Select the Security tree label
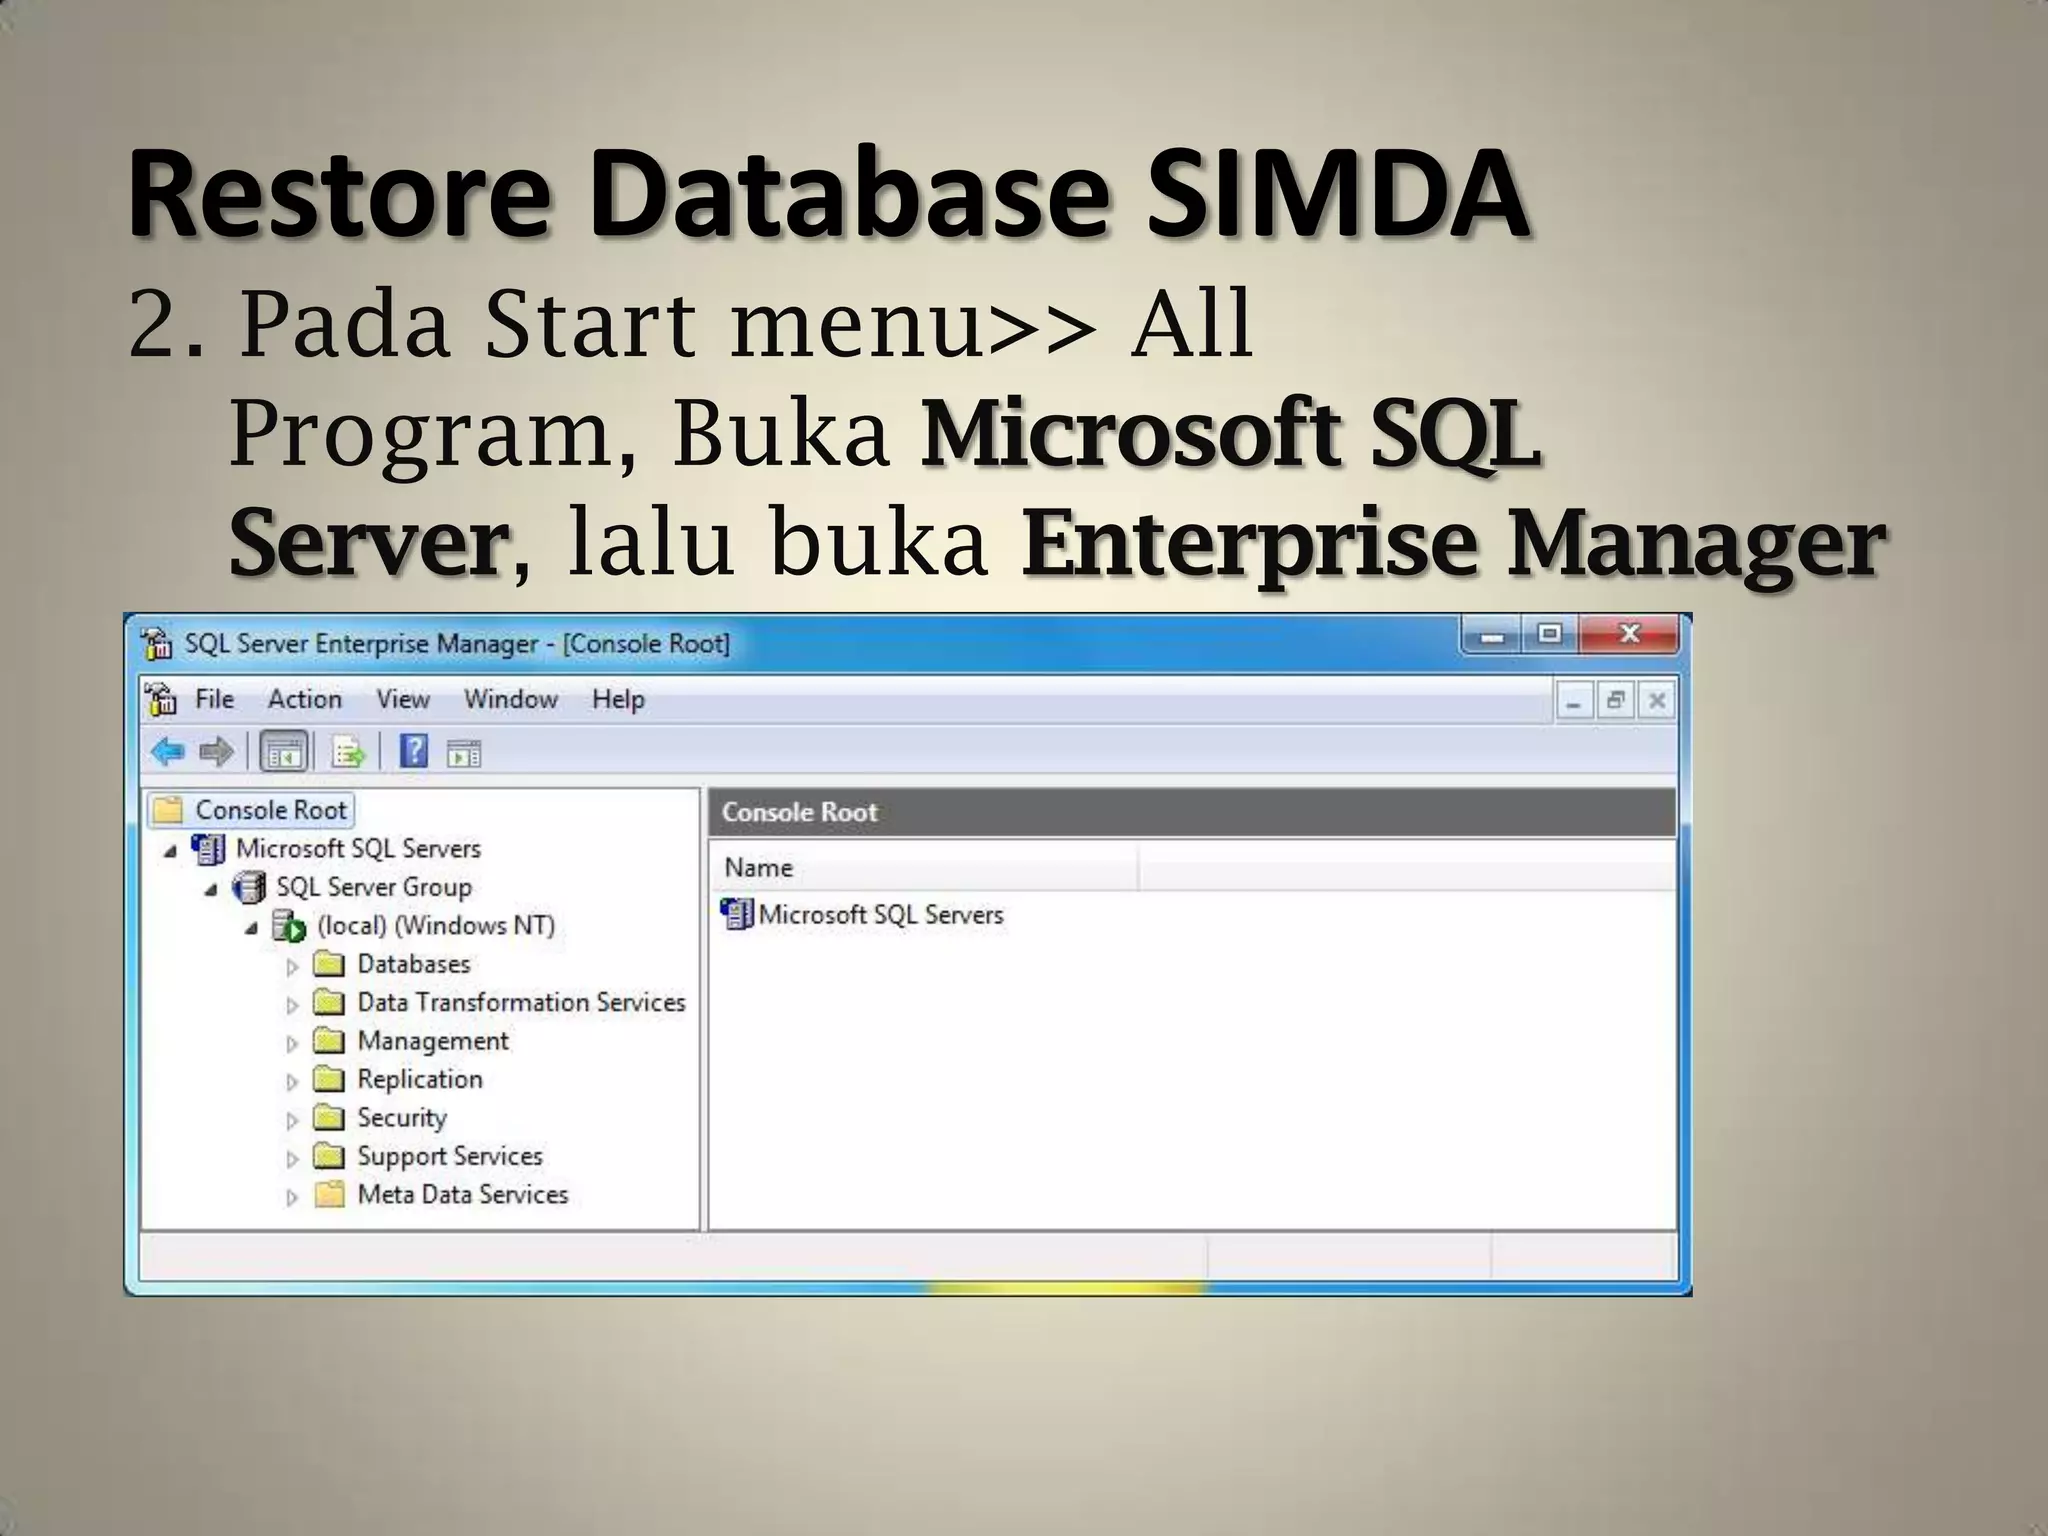Screen dimensions: 2048x1536 [x=402, y=1117]
